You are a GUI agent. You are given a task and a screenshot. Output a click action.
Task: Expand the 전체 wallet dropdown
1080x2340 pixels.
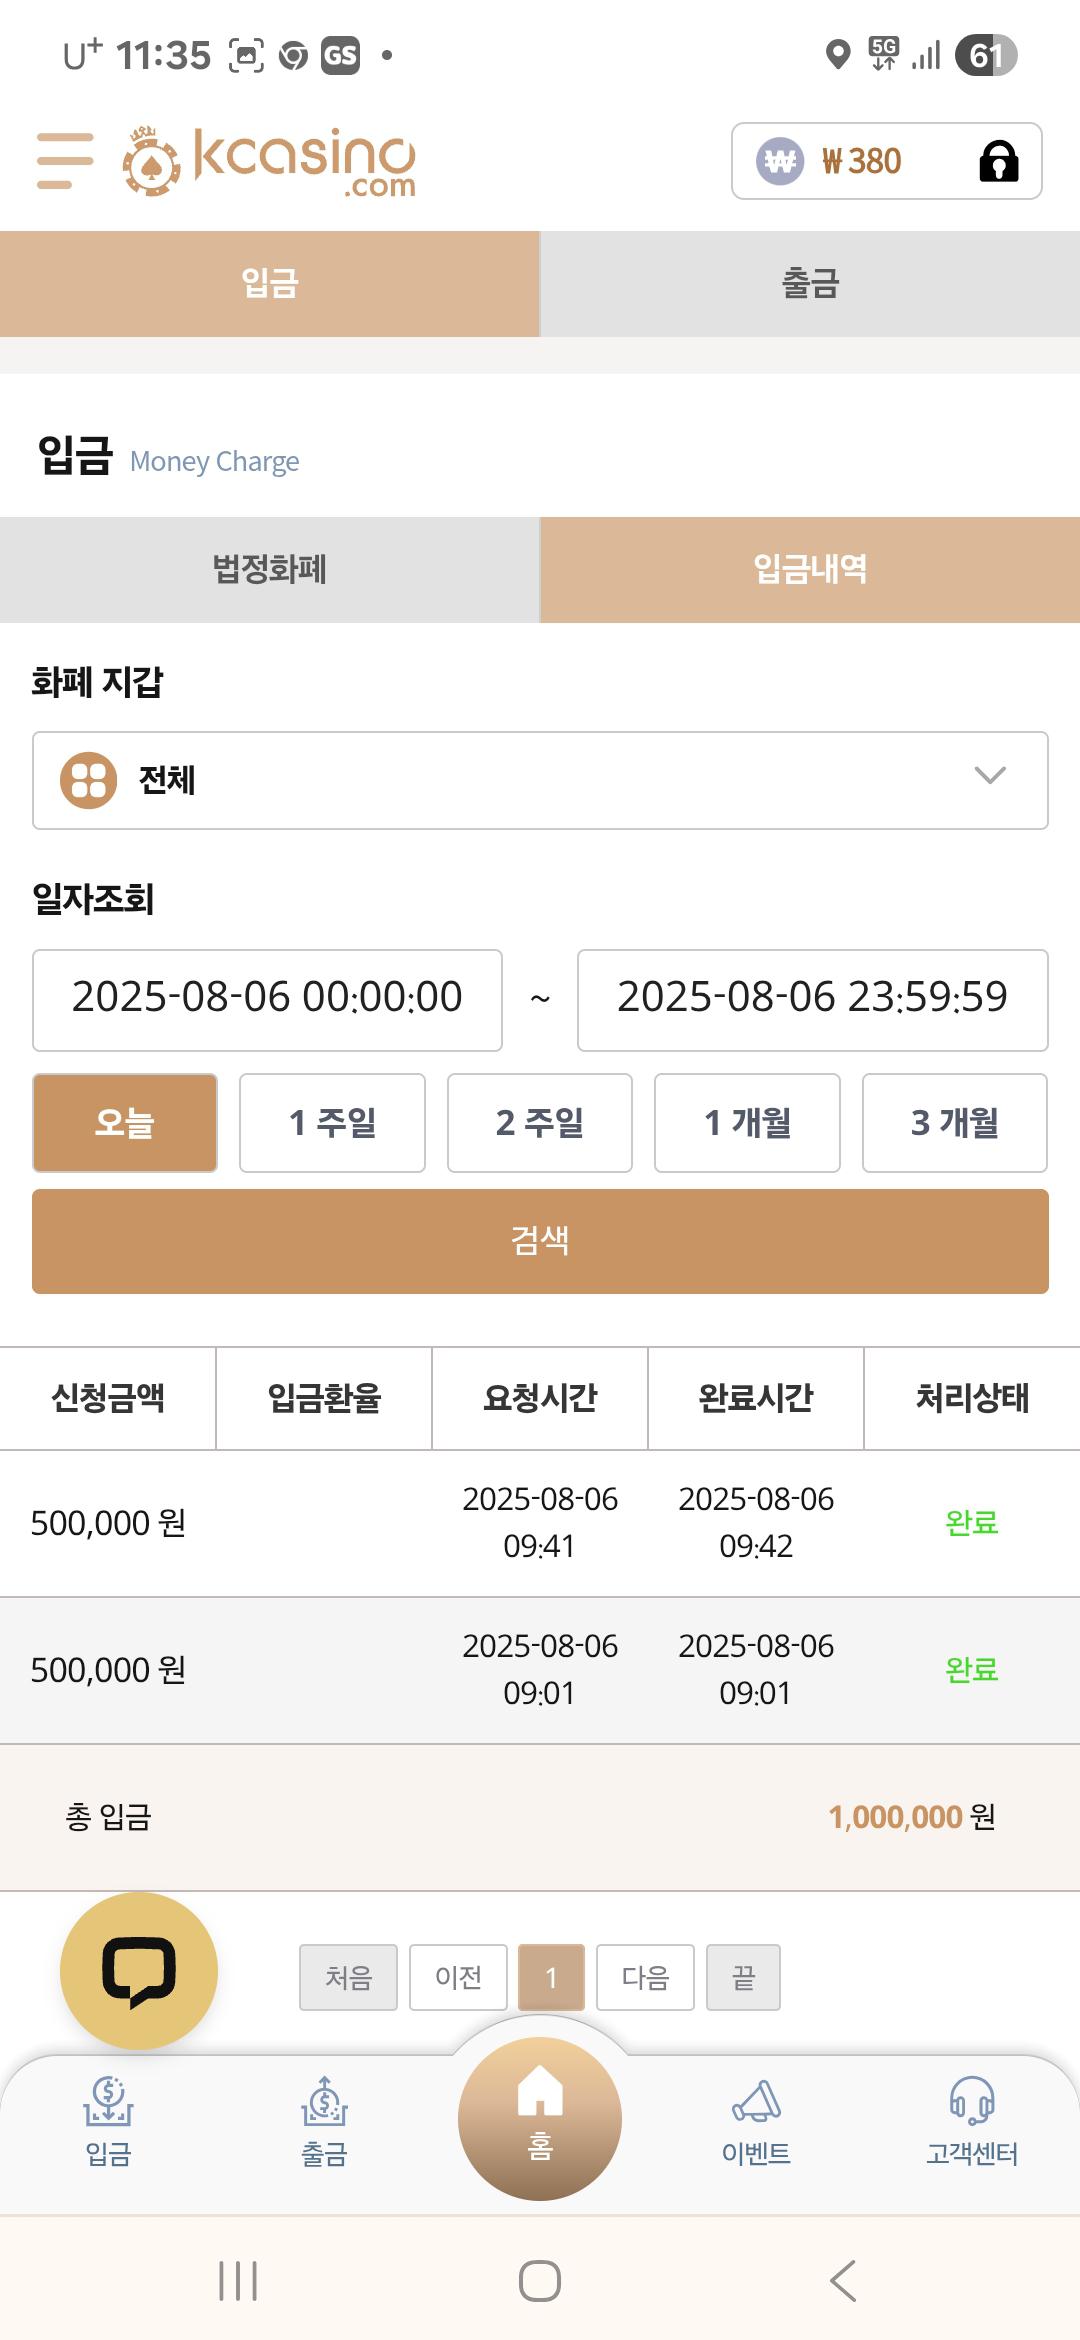[x=540, y=780]
